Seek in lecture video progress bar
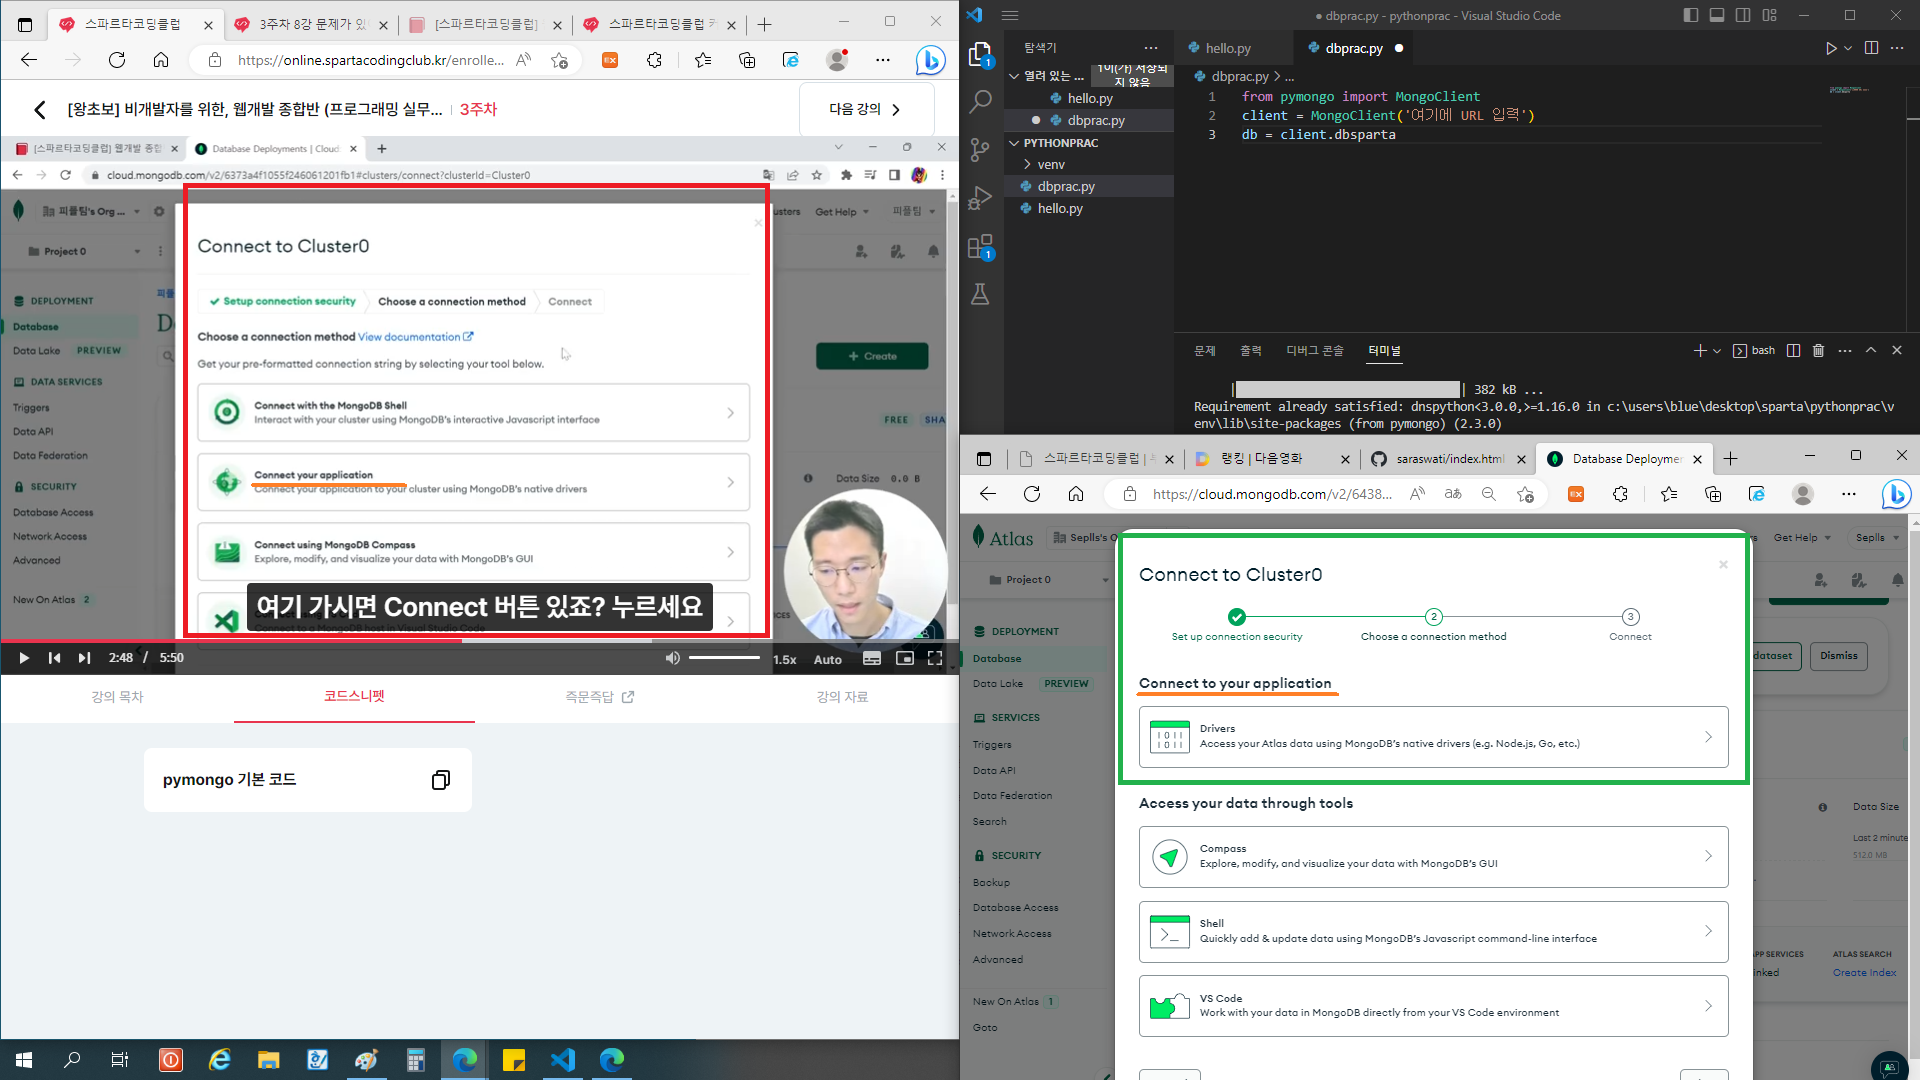The height and width of the screenshot is (1080, 1920). point(480,640)
